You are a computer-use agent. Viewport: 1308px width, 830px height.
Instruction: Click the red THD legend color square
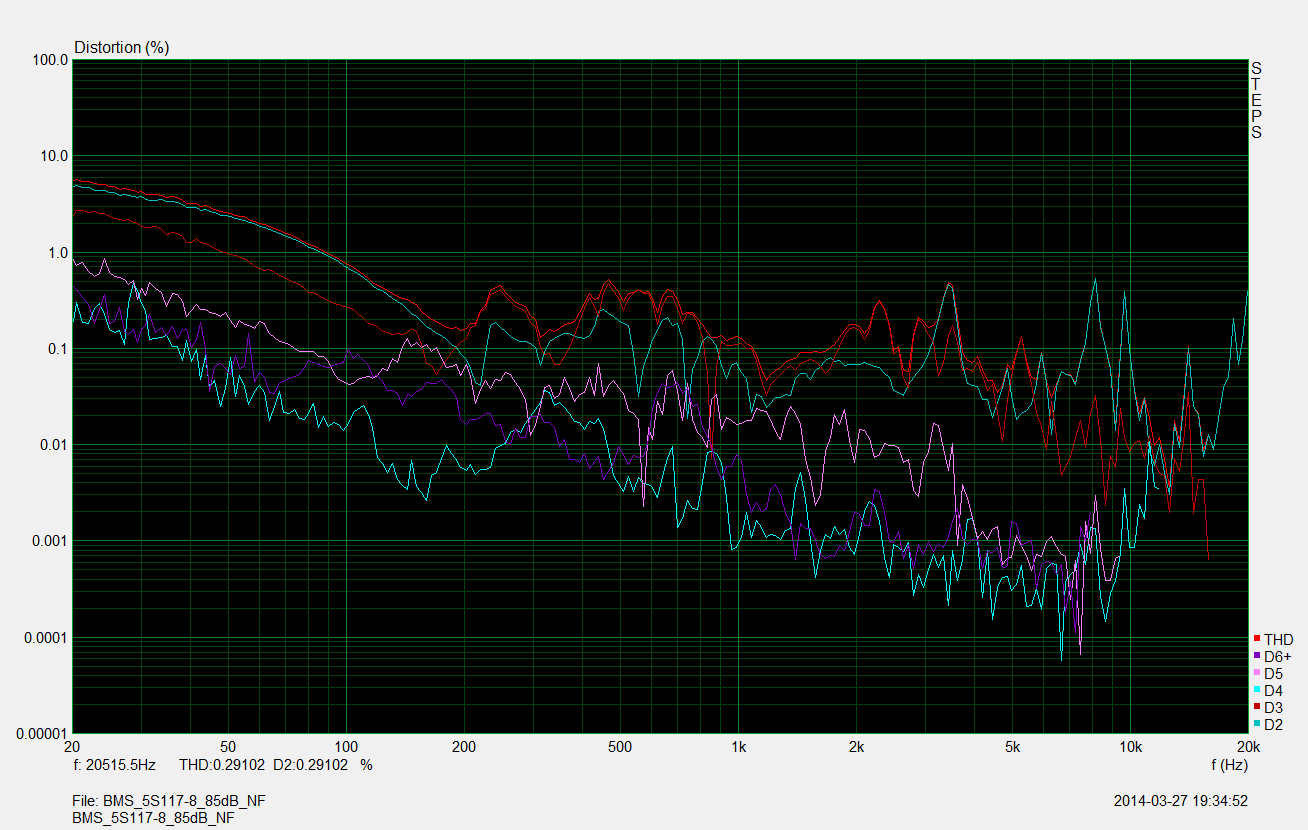[x=1257, y=639]
